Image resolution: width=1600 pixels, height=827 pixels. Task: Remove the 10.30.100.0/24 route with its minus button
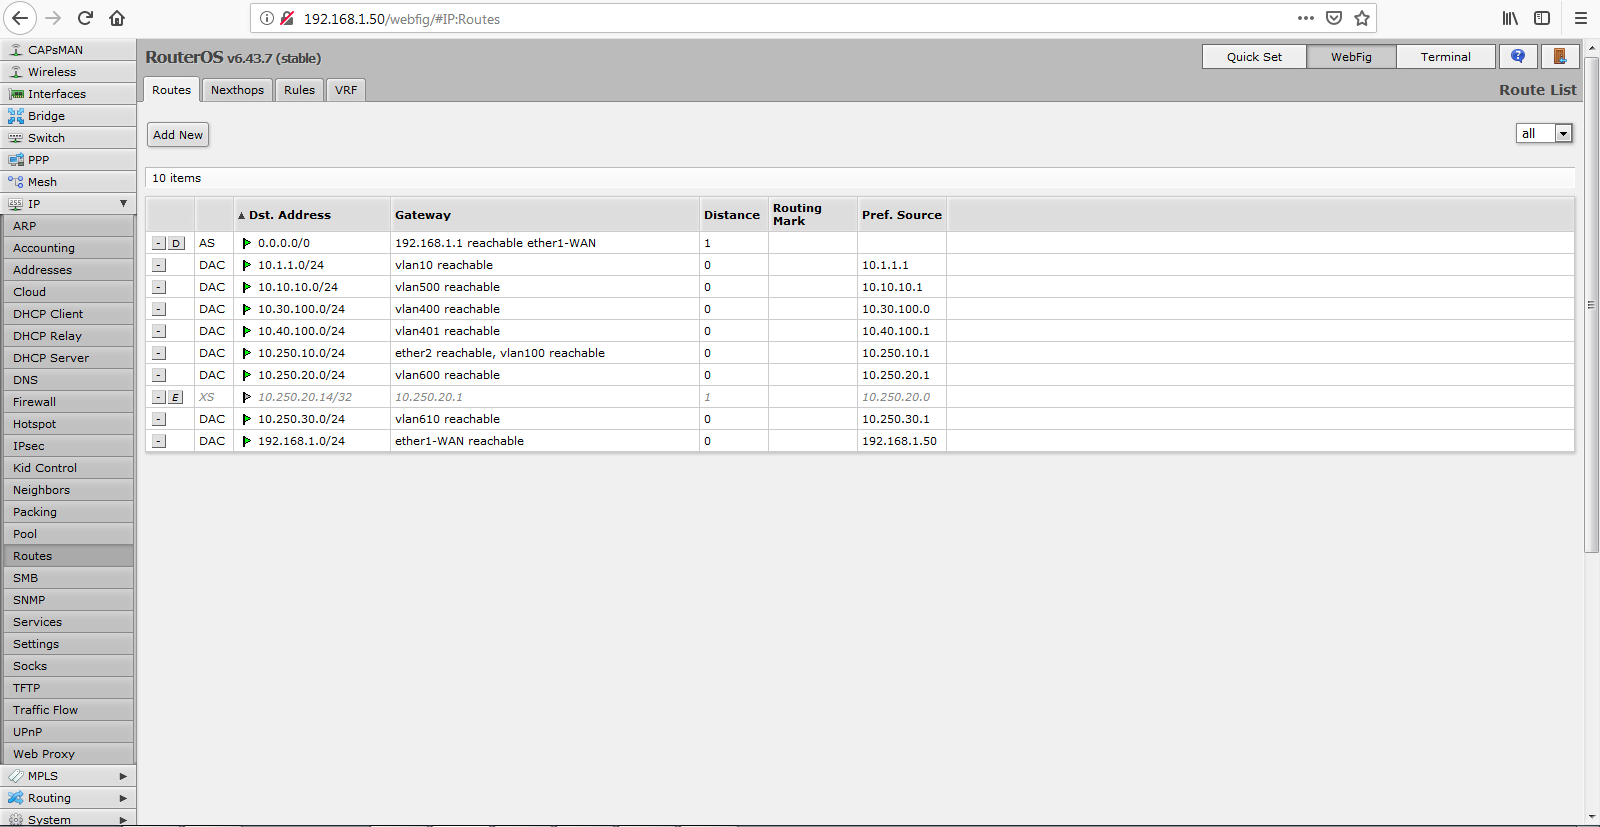click(159, 309)
